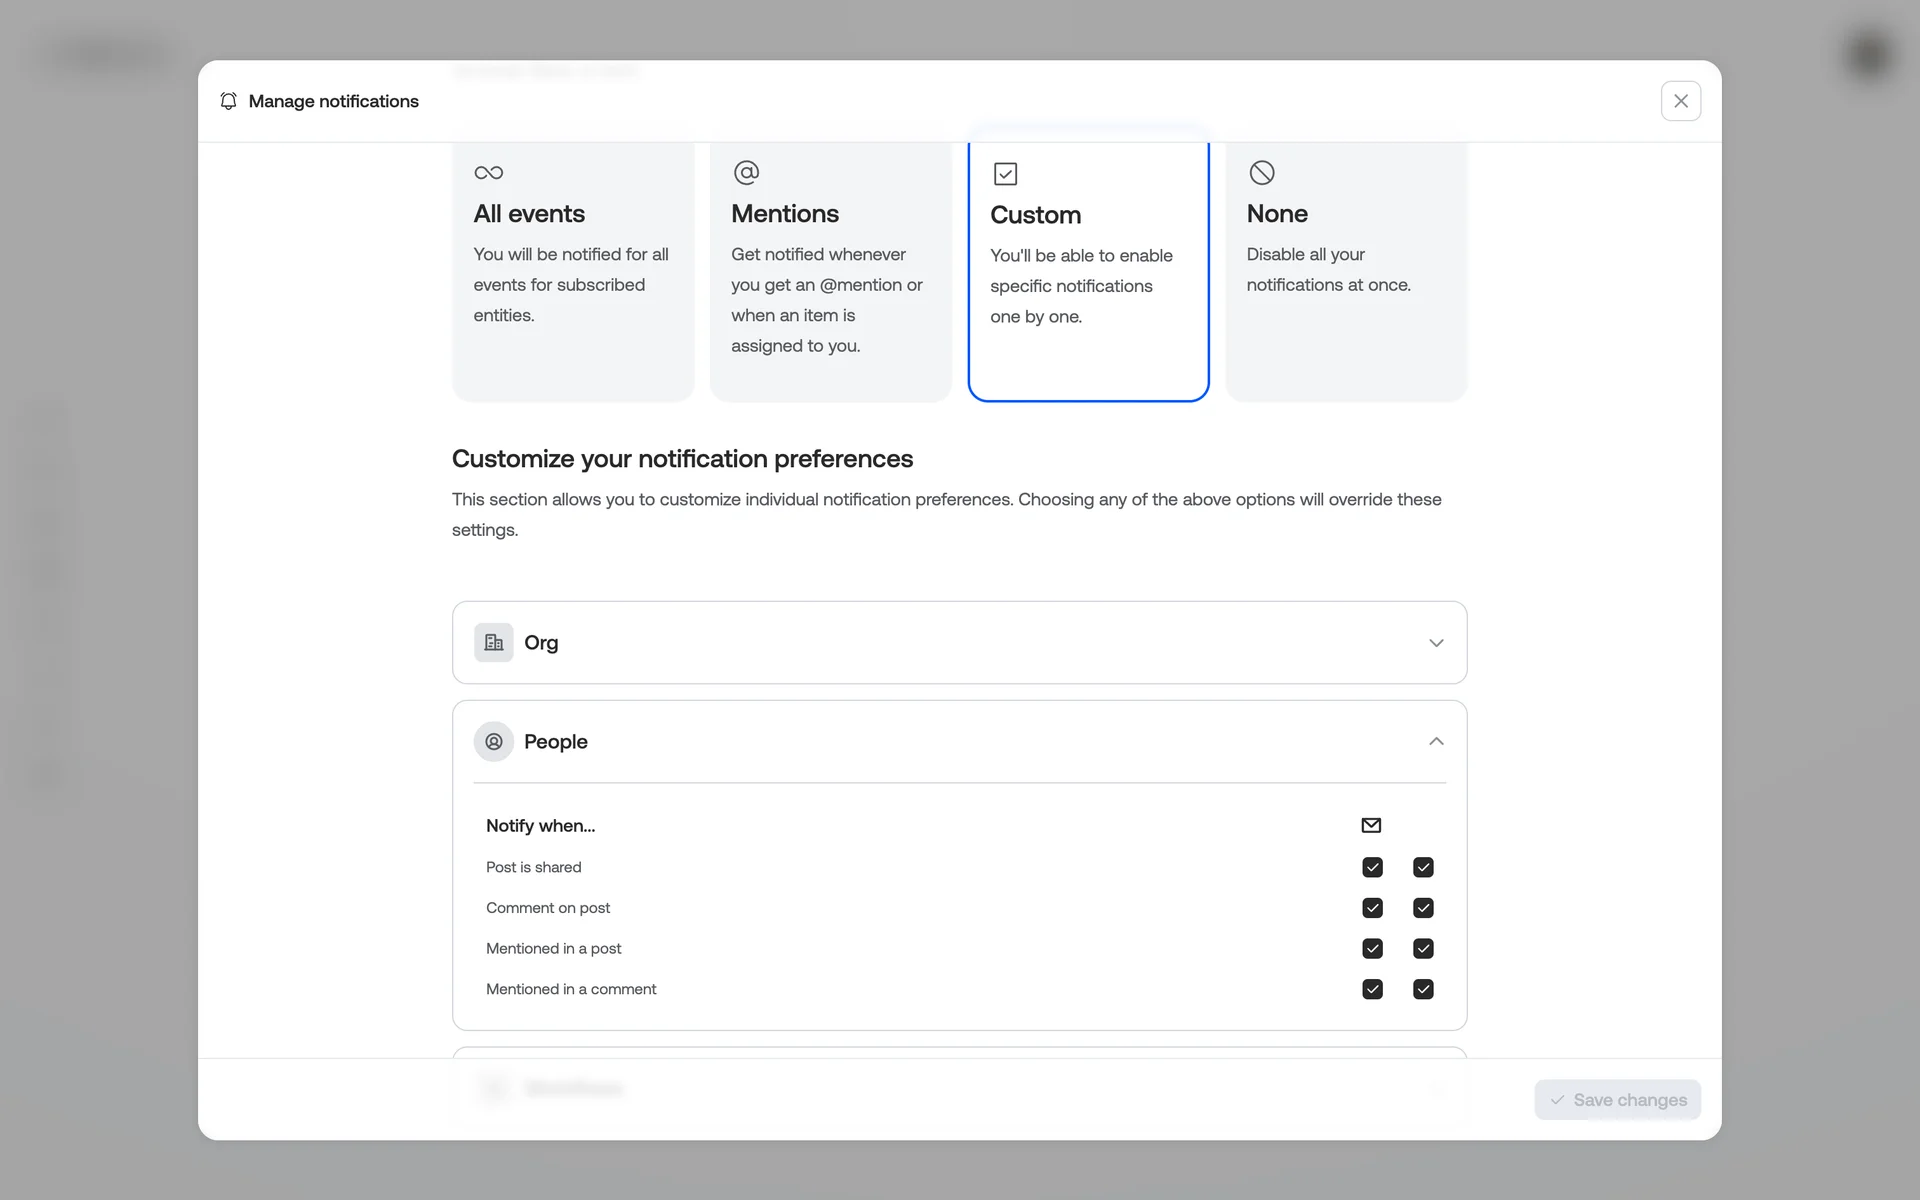Viewport: 1920px width, 1200px height.
Task: Collapse the People section chevron
Action: [1436, 742]
